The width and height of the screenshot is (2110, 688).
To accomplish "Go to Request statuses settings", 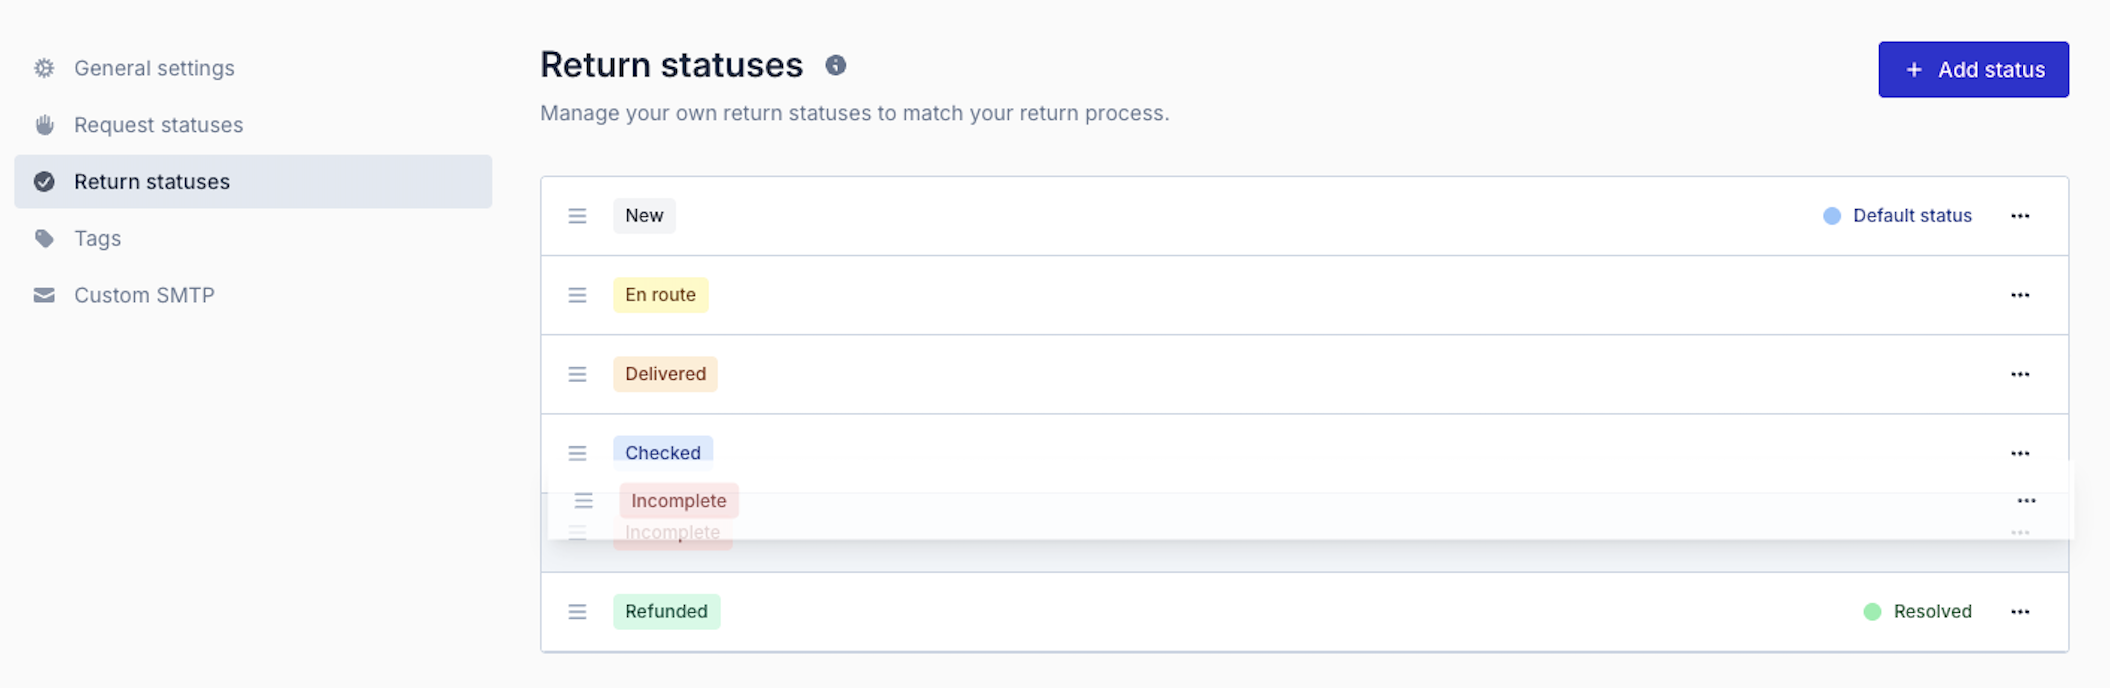I will (x=158, y=125).
